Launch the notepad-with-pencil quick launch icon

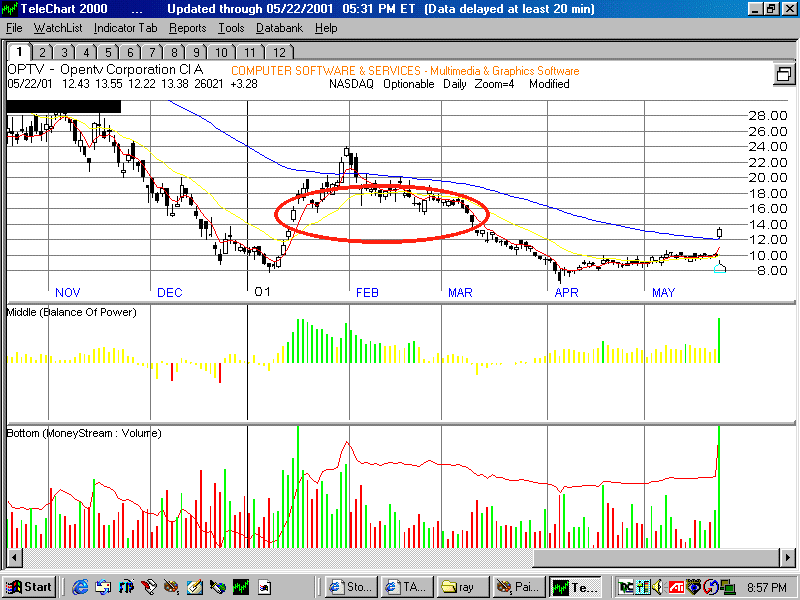(194, 587)
